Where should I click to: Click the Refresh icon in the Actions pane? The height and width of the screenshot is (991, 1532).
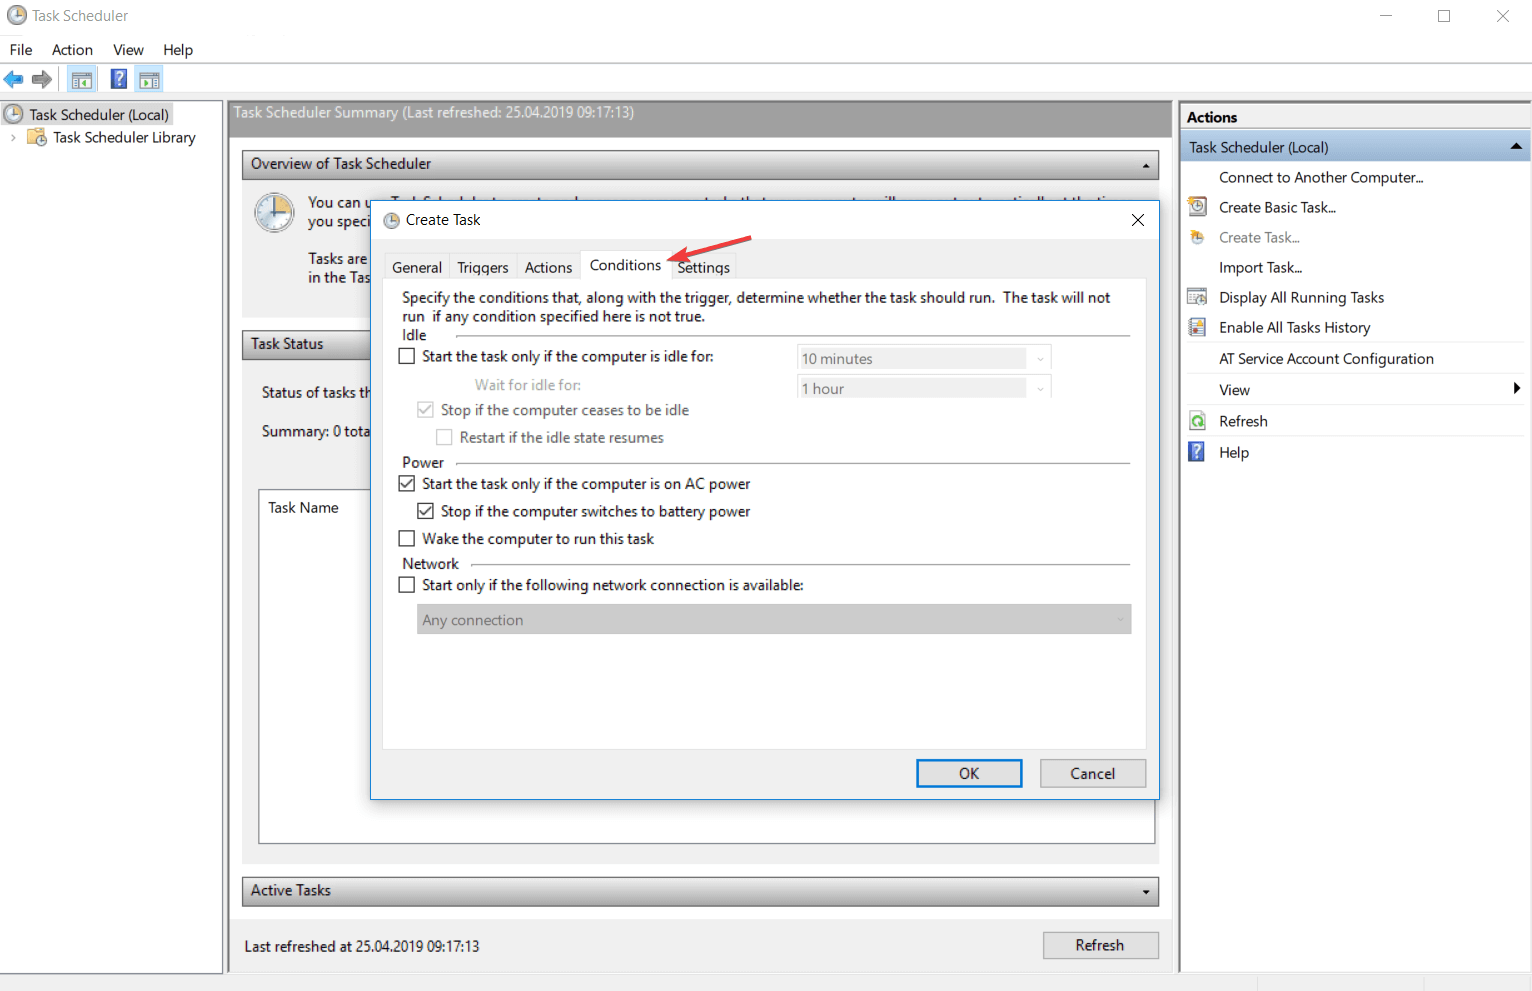1197,420
